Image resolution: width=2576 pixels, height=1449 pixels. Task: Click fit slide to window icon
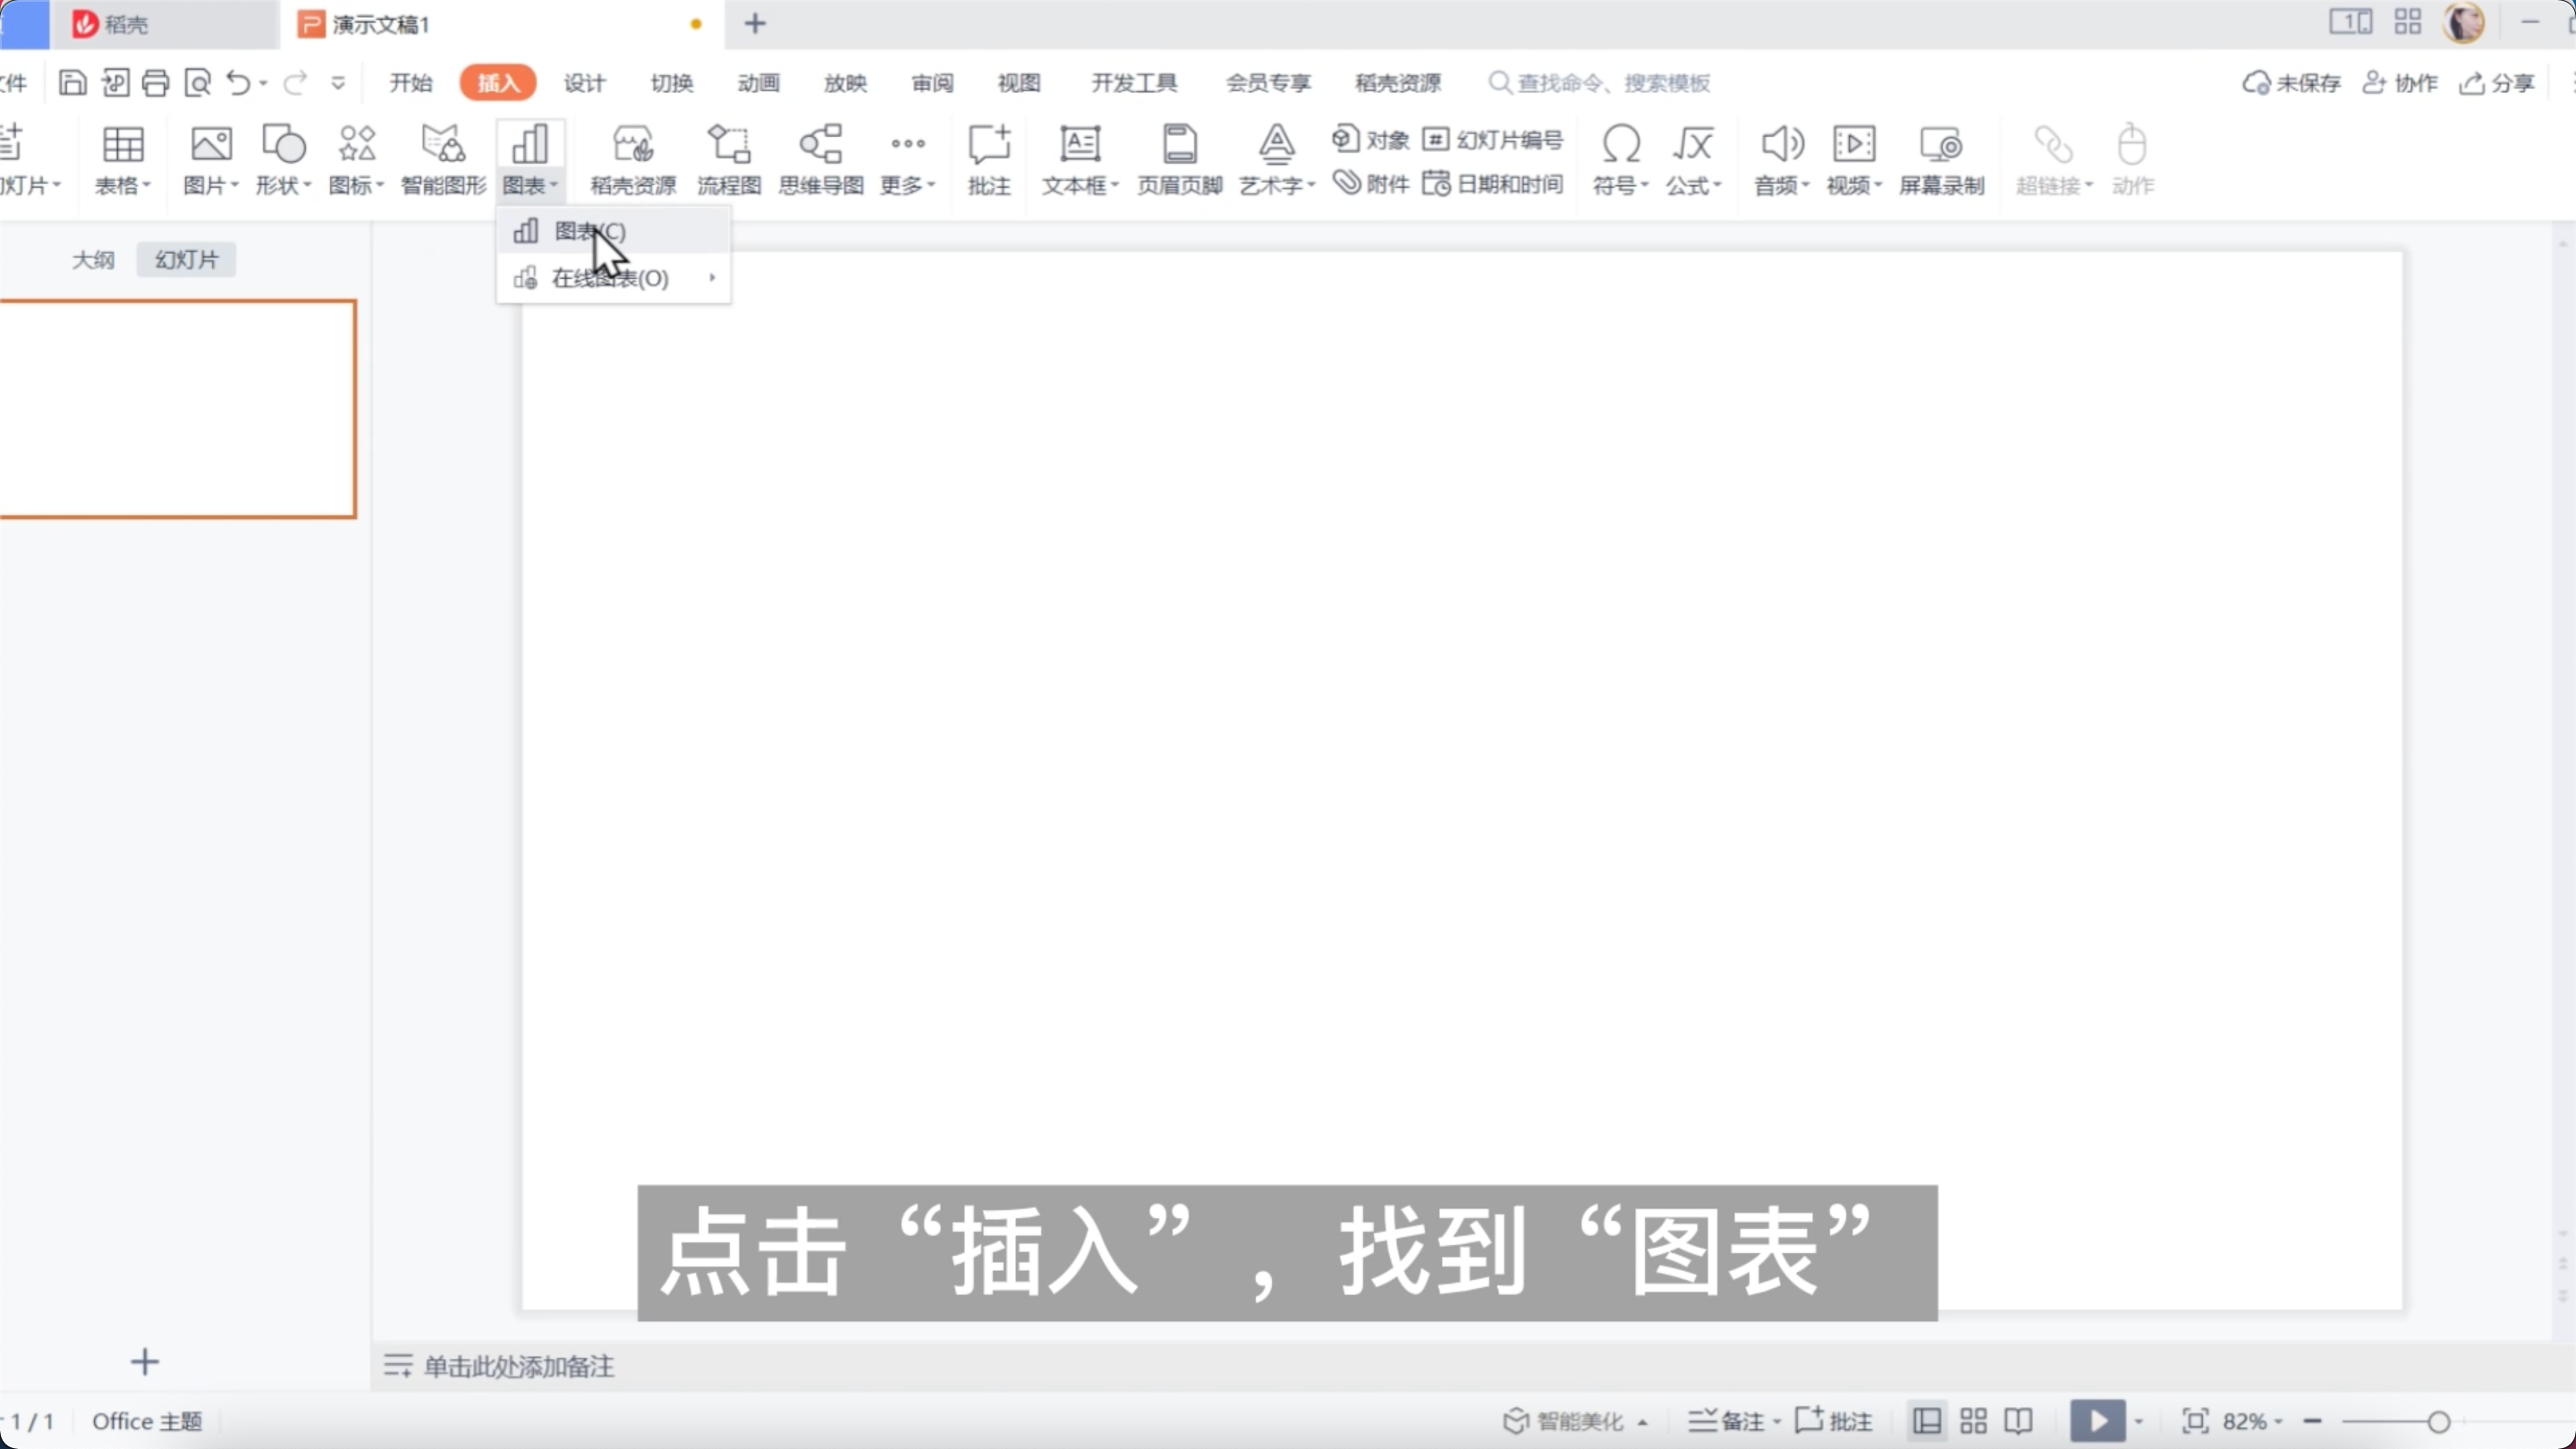pyautogui.click(x=2195, y=1421)
